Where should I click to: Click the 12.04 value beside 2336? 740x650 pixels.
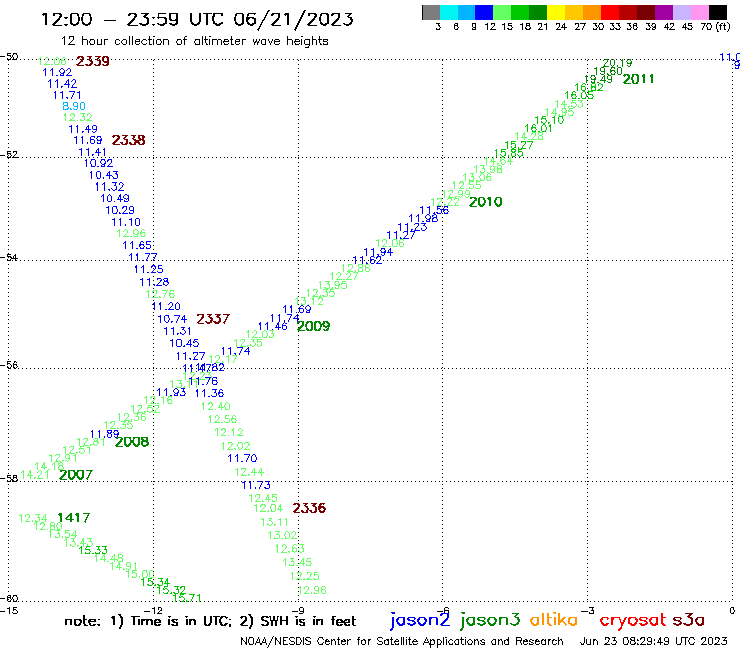(268, 508)
